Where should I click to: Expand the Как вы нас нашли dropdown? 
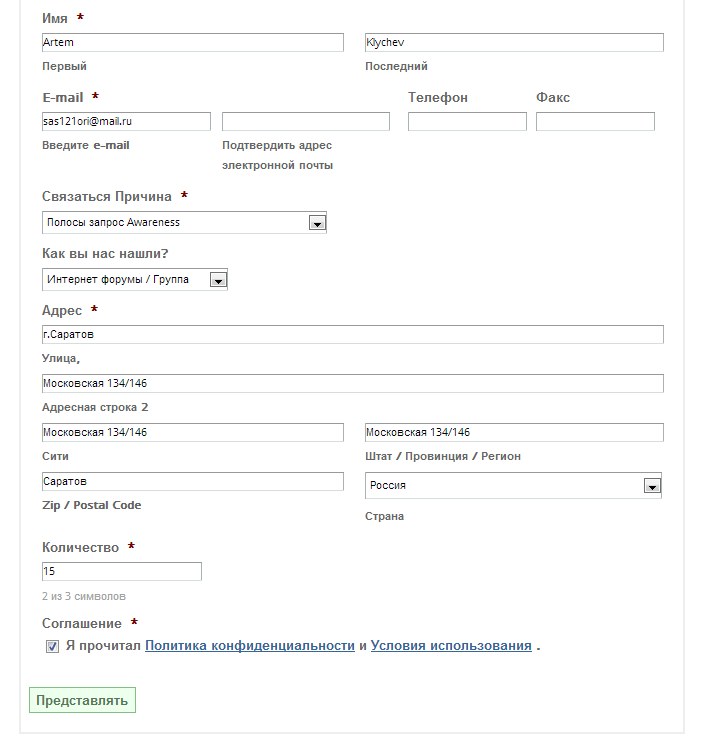click(x=218, y=280)
